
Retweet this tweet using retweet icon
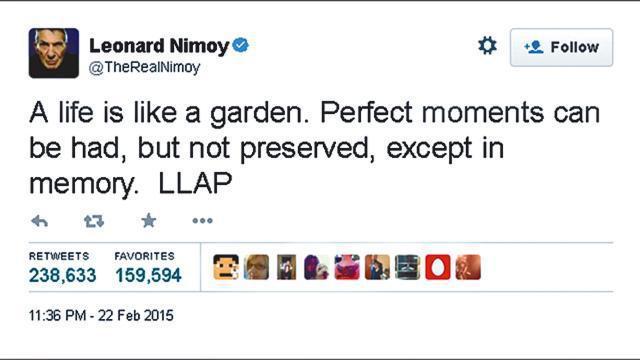[94, 221]
